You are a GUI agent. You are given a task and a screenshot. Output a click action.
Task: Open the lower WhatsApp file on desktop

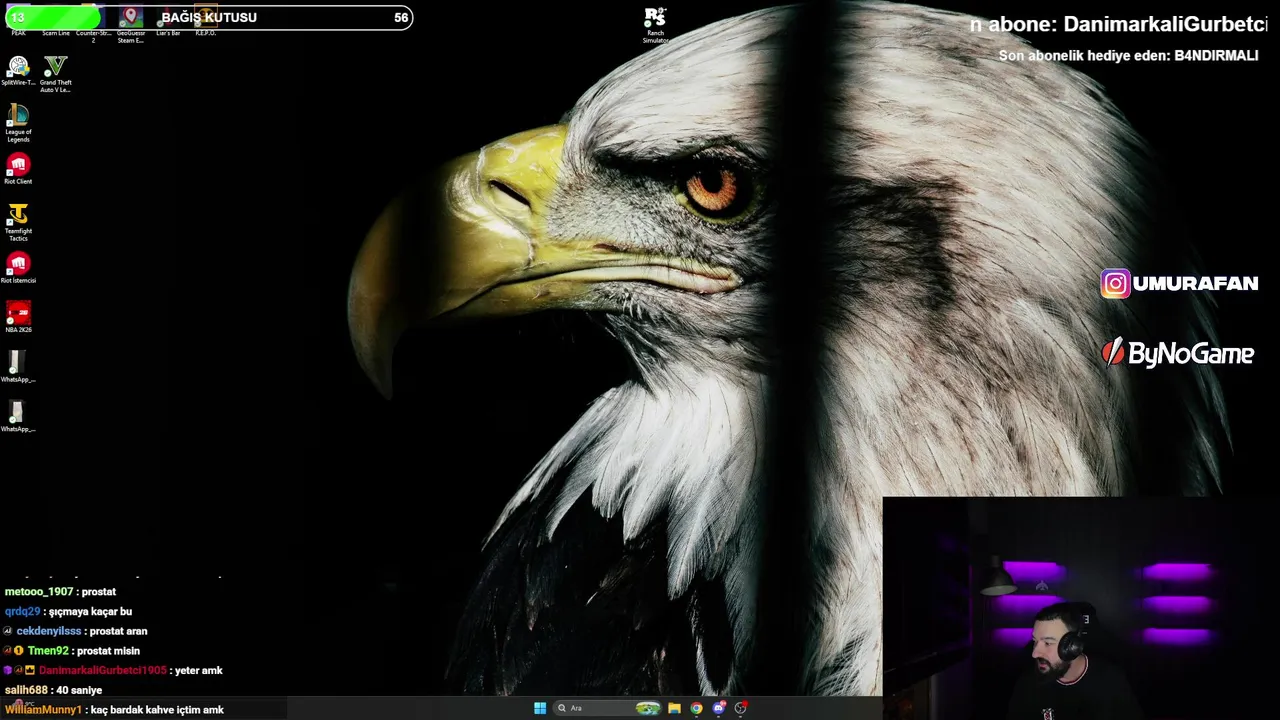tap(18, 416)
